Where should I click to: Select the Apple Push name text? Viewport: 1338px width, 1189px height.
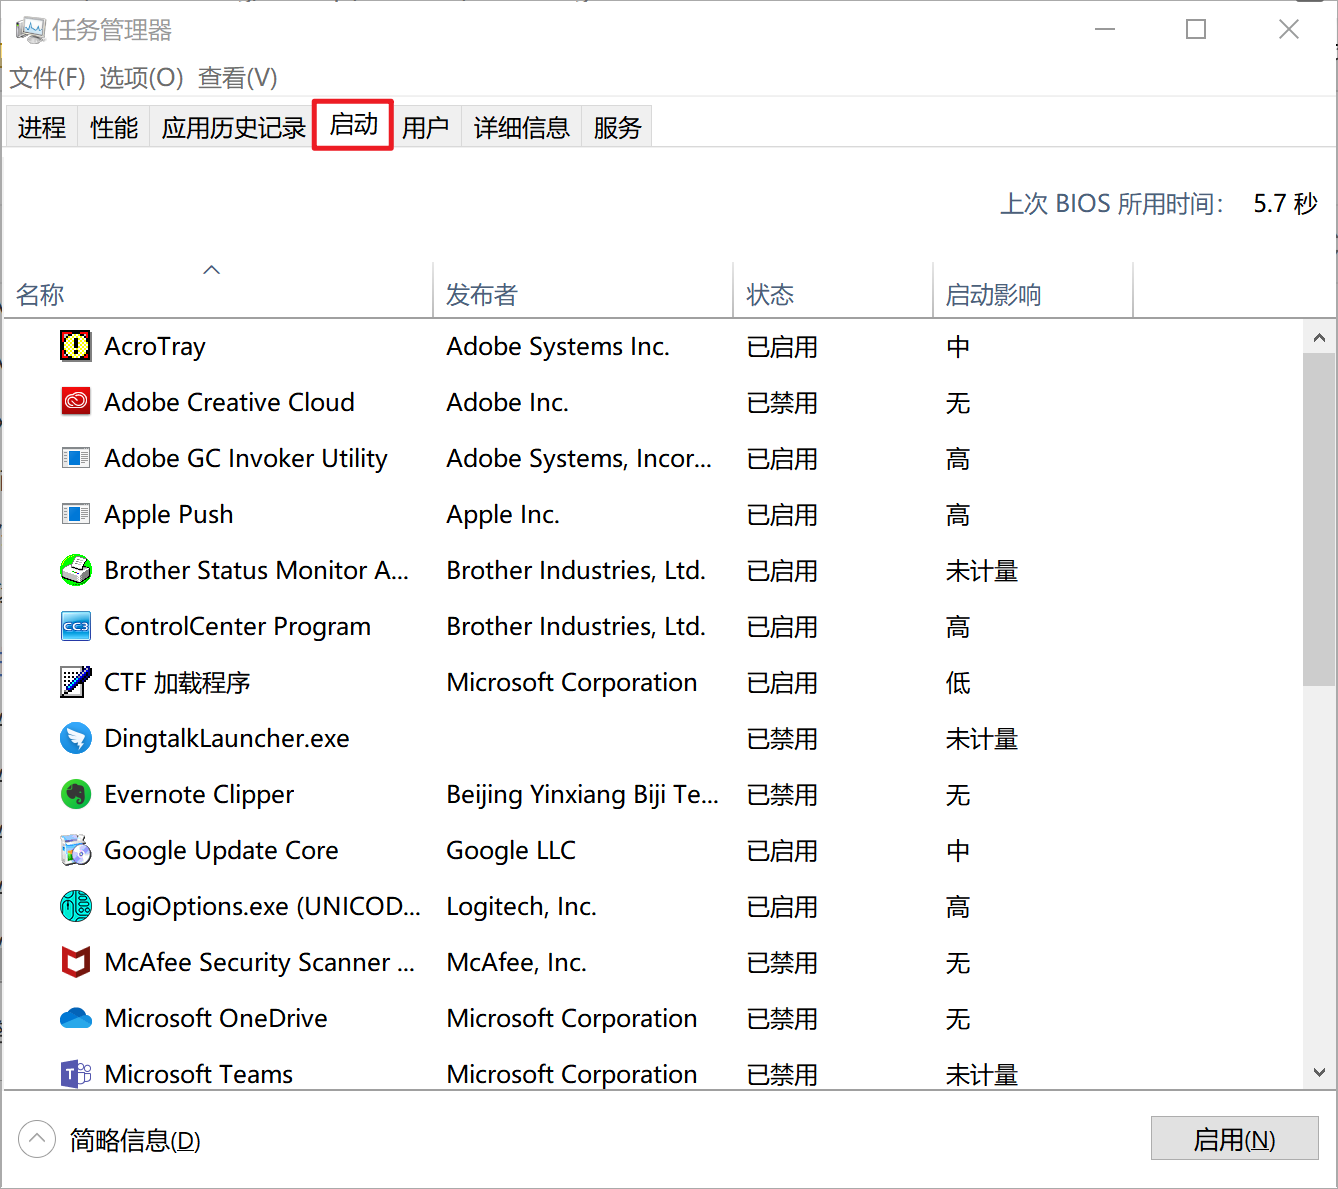pos(169,514)
